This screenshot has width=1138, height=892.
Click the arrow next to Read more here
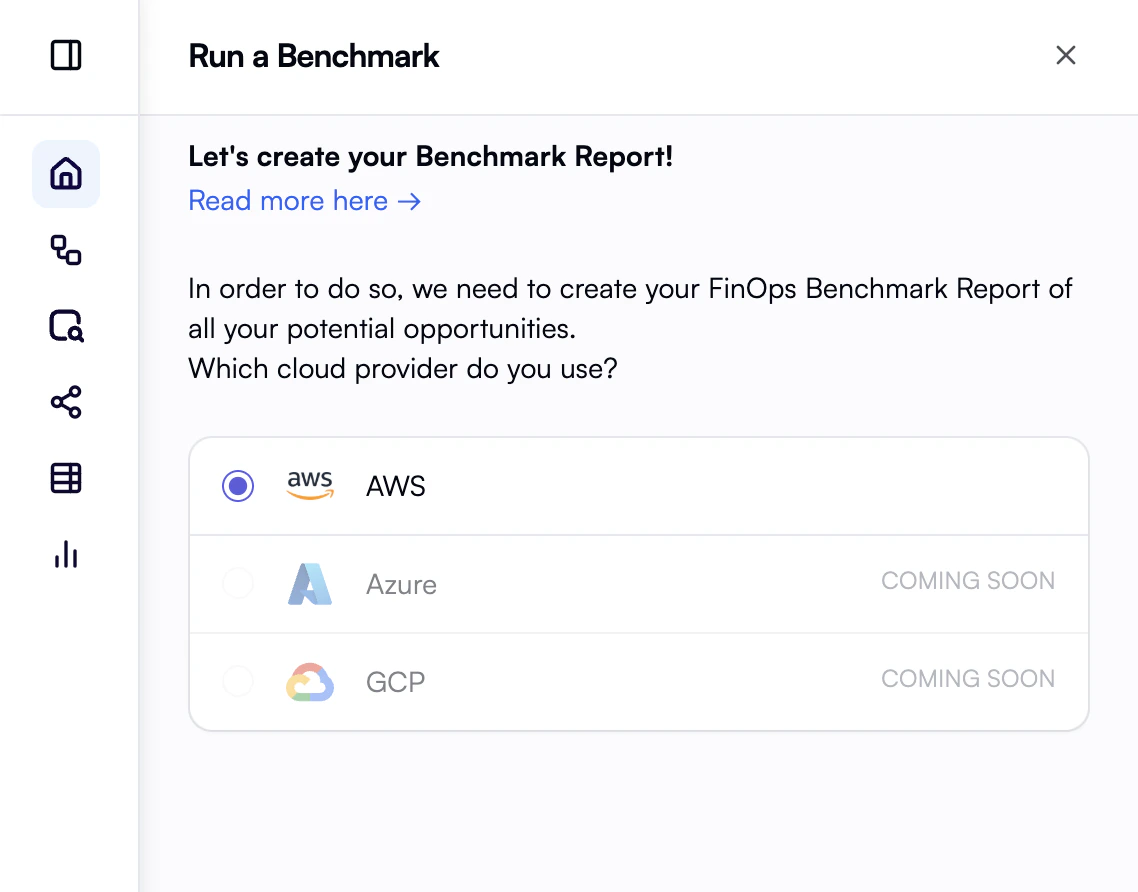pyautogui.click(x=410, y=201)
